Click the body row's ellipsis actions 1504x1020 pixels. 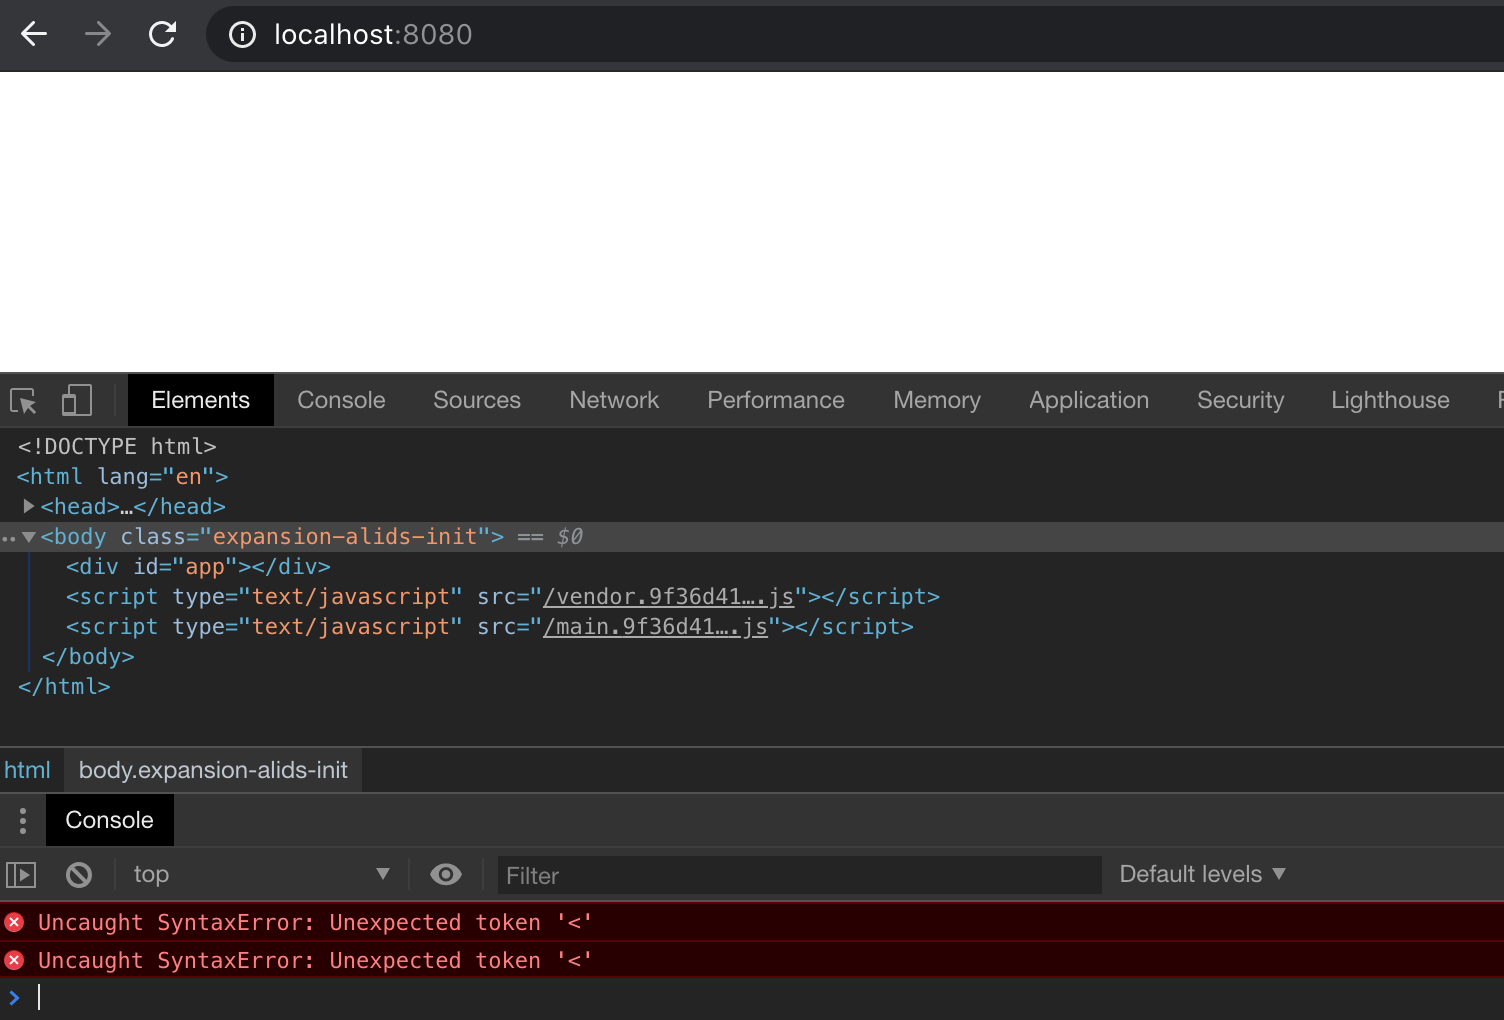9,538
